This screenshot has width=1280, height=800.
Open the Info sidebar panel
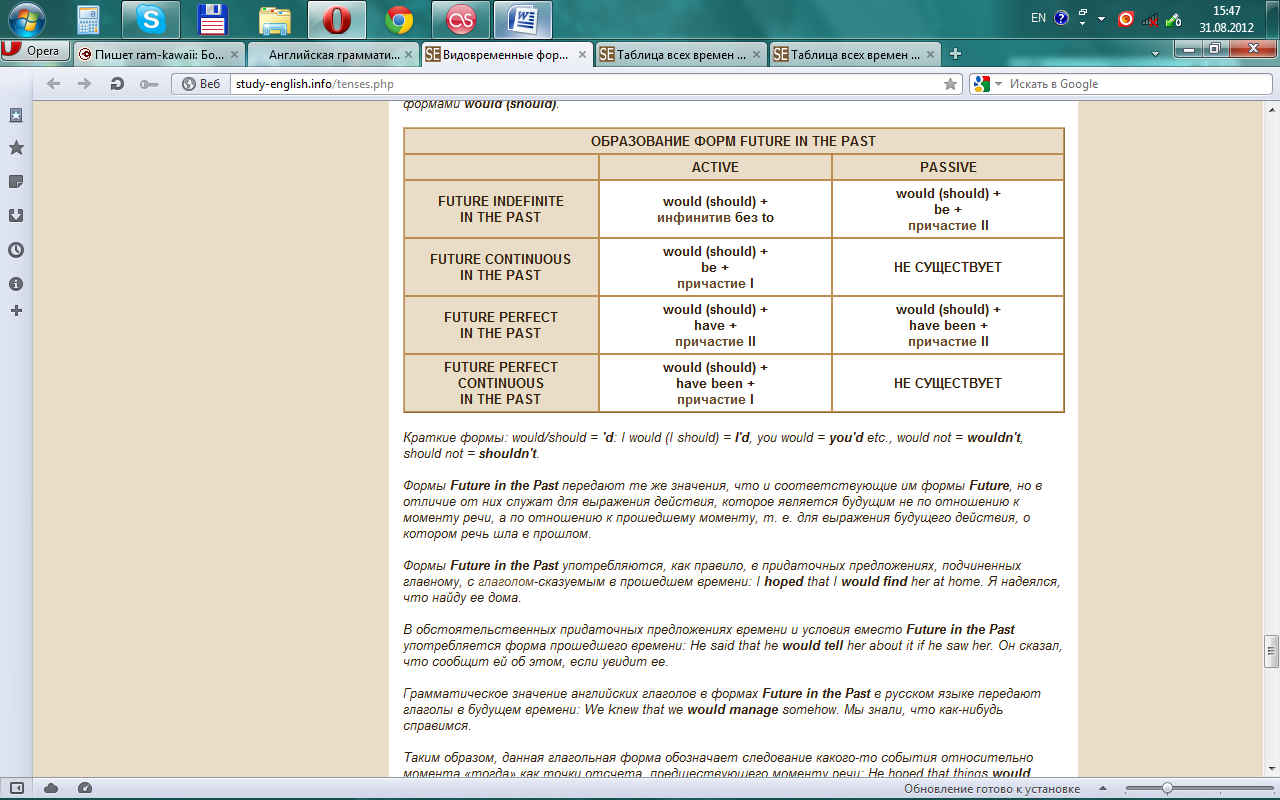16,284
